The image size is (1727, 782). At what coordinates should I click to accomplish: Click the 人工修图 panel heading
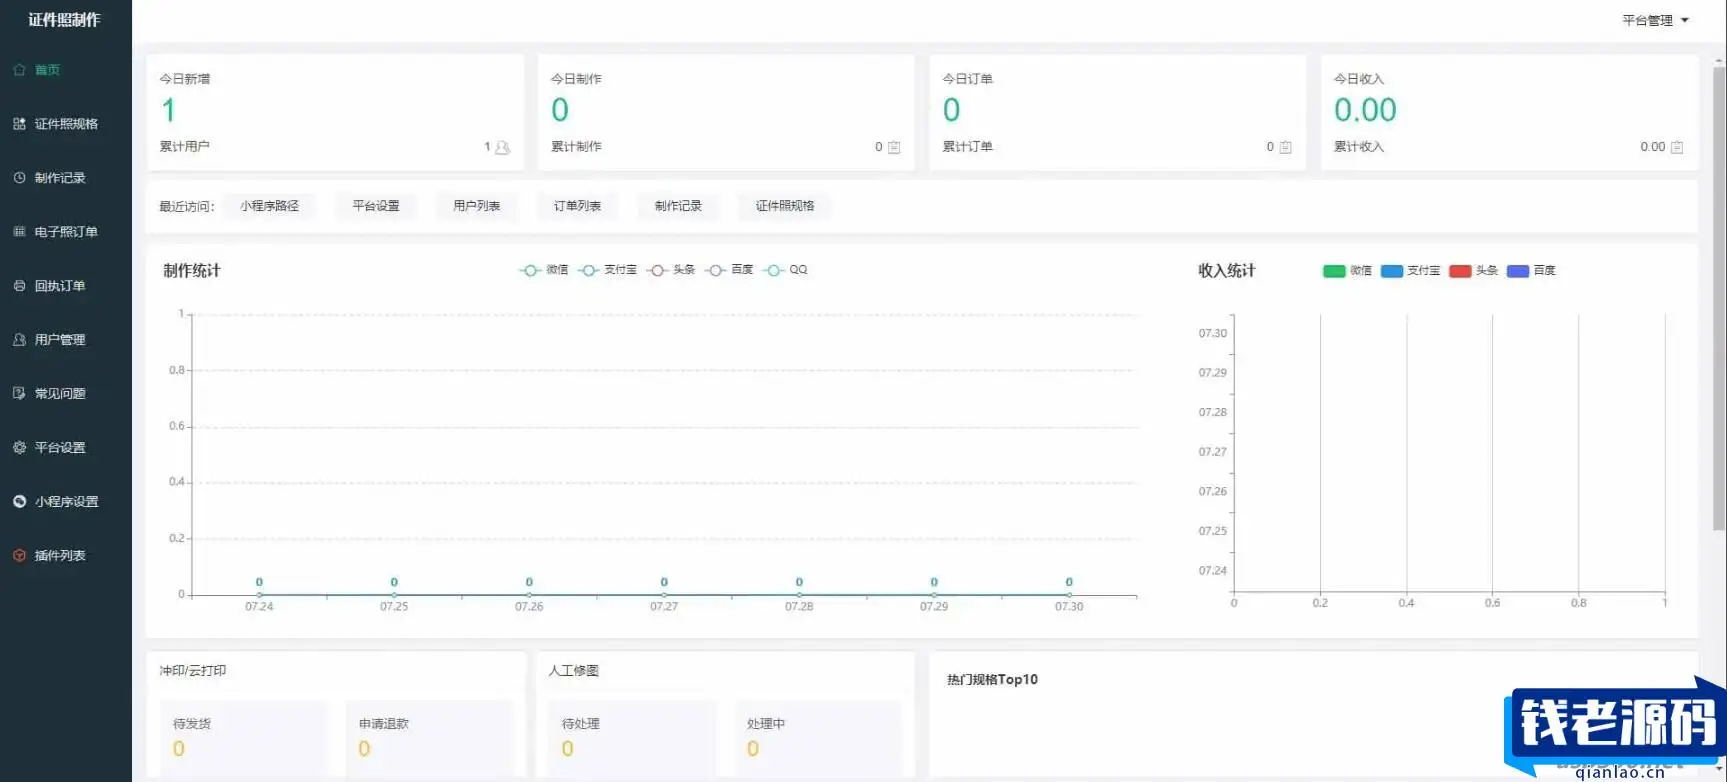pyautogui.click(x=574, y=671)
